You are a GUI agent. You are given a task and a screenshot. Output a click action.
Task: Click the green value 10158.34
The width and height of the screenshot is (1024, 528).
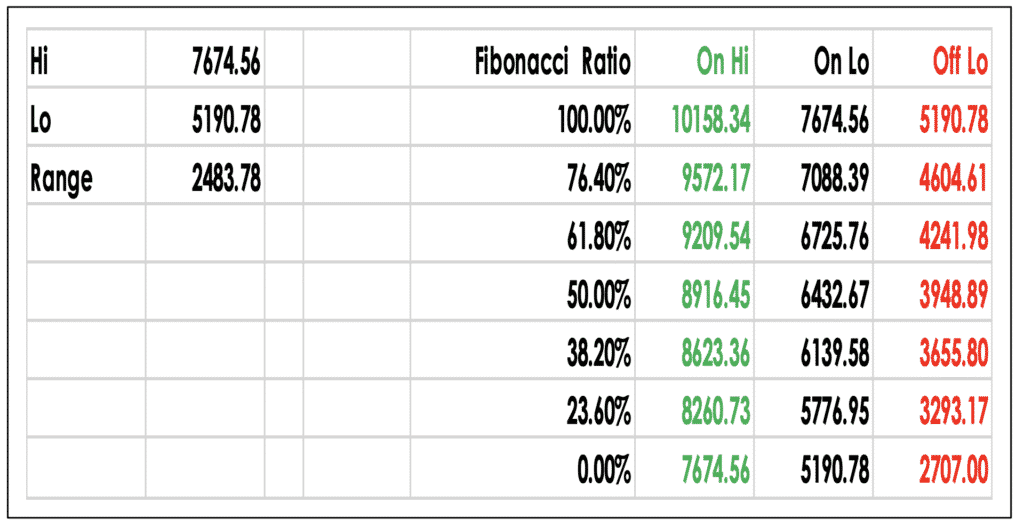coord(712,120)
